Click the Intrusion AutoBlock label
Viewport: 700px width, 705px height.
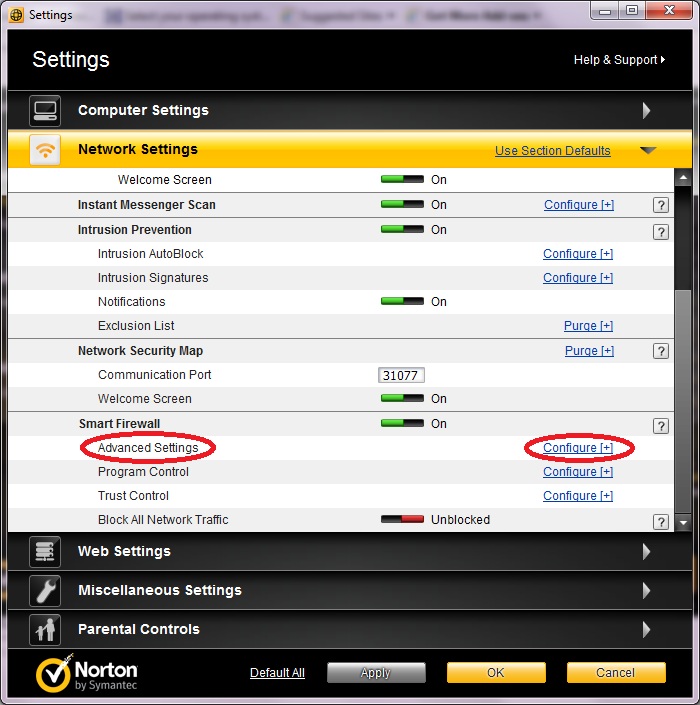pos(151,254)
